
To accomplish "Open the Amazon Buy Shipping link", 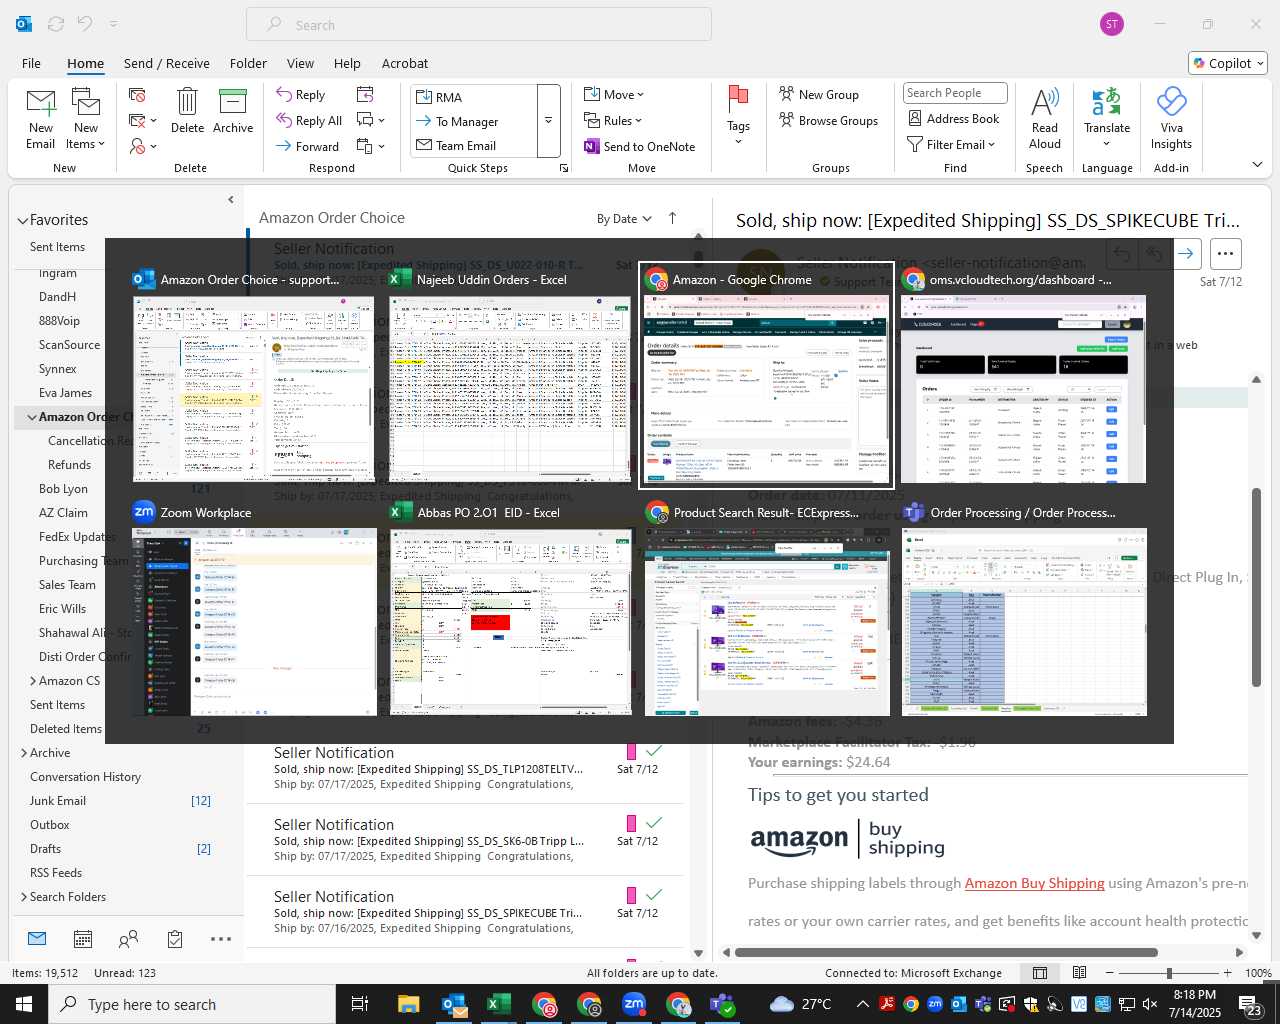I will [1034, 883].
